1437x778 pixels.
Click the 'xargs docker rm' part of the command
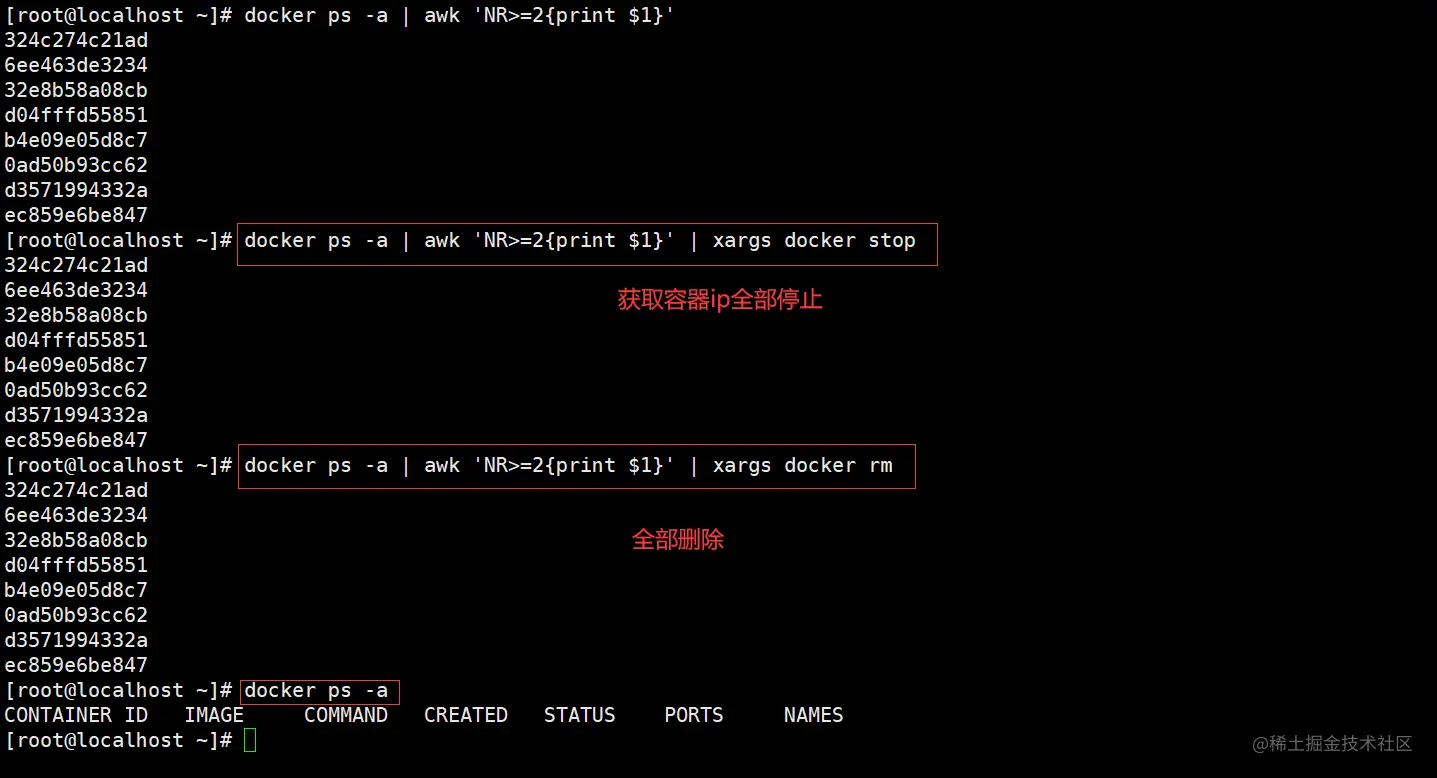(802, 466)
